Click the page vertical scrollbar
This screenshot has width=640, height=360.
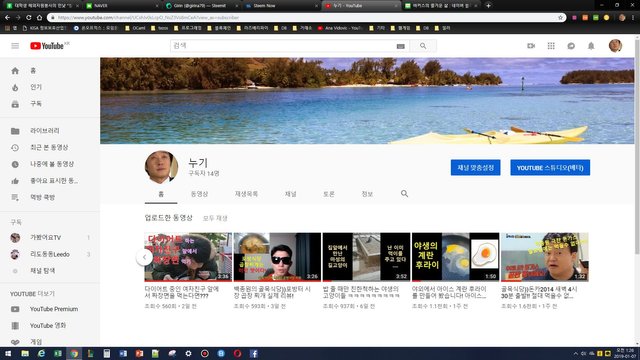tap(637, 147)
